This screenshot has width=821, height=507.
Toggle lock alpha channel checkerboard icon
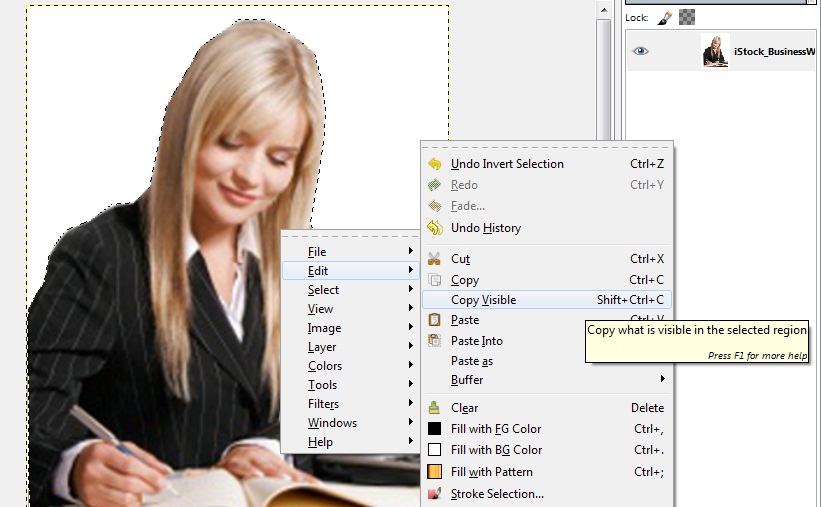687,17
